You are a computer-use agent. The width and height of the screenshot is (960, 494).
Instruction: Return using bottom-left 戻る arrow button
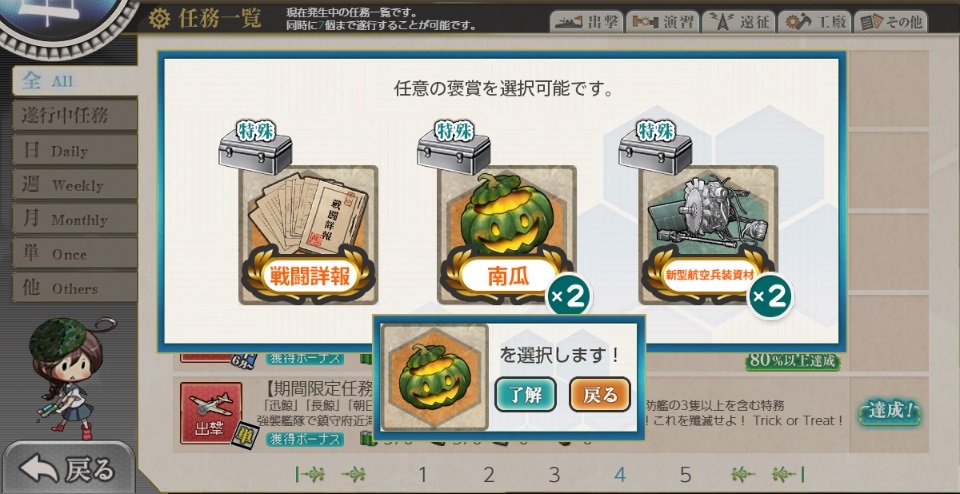[x=67, y=468]
